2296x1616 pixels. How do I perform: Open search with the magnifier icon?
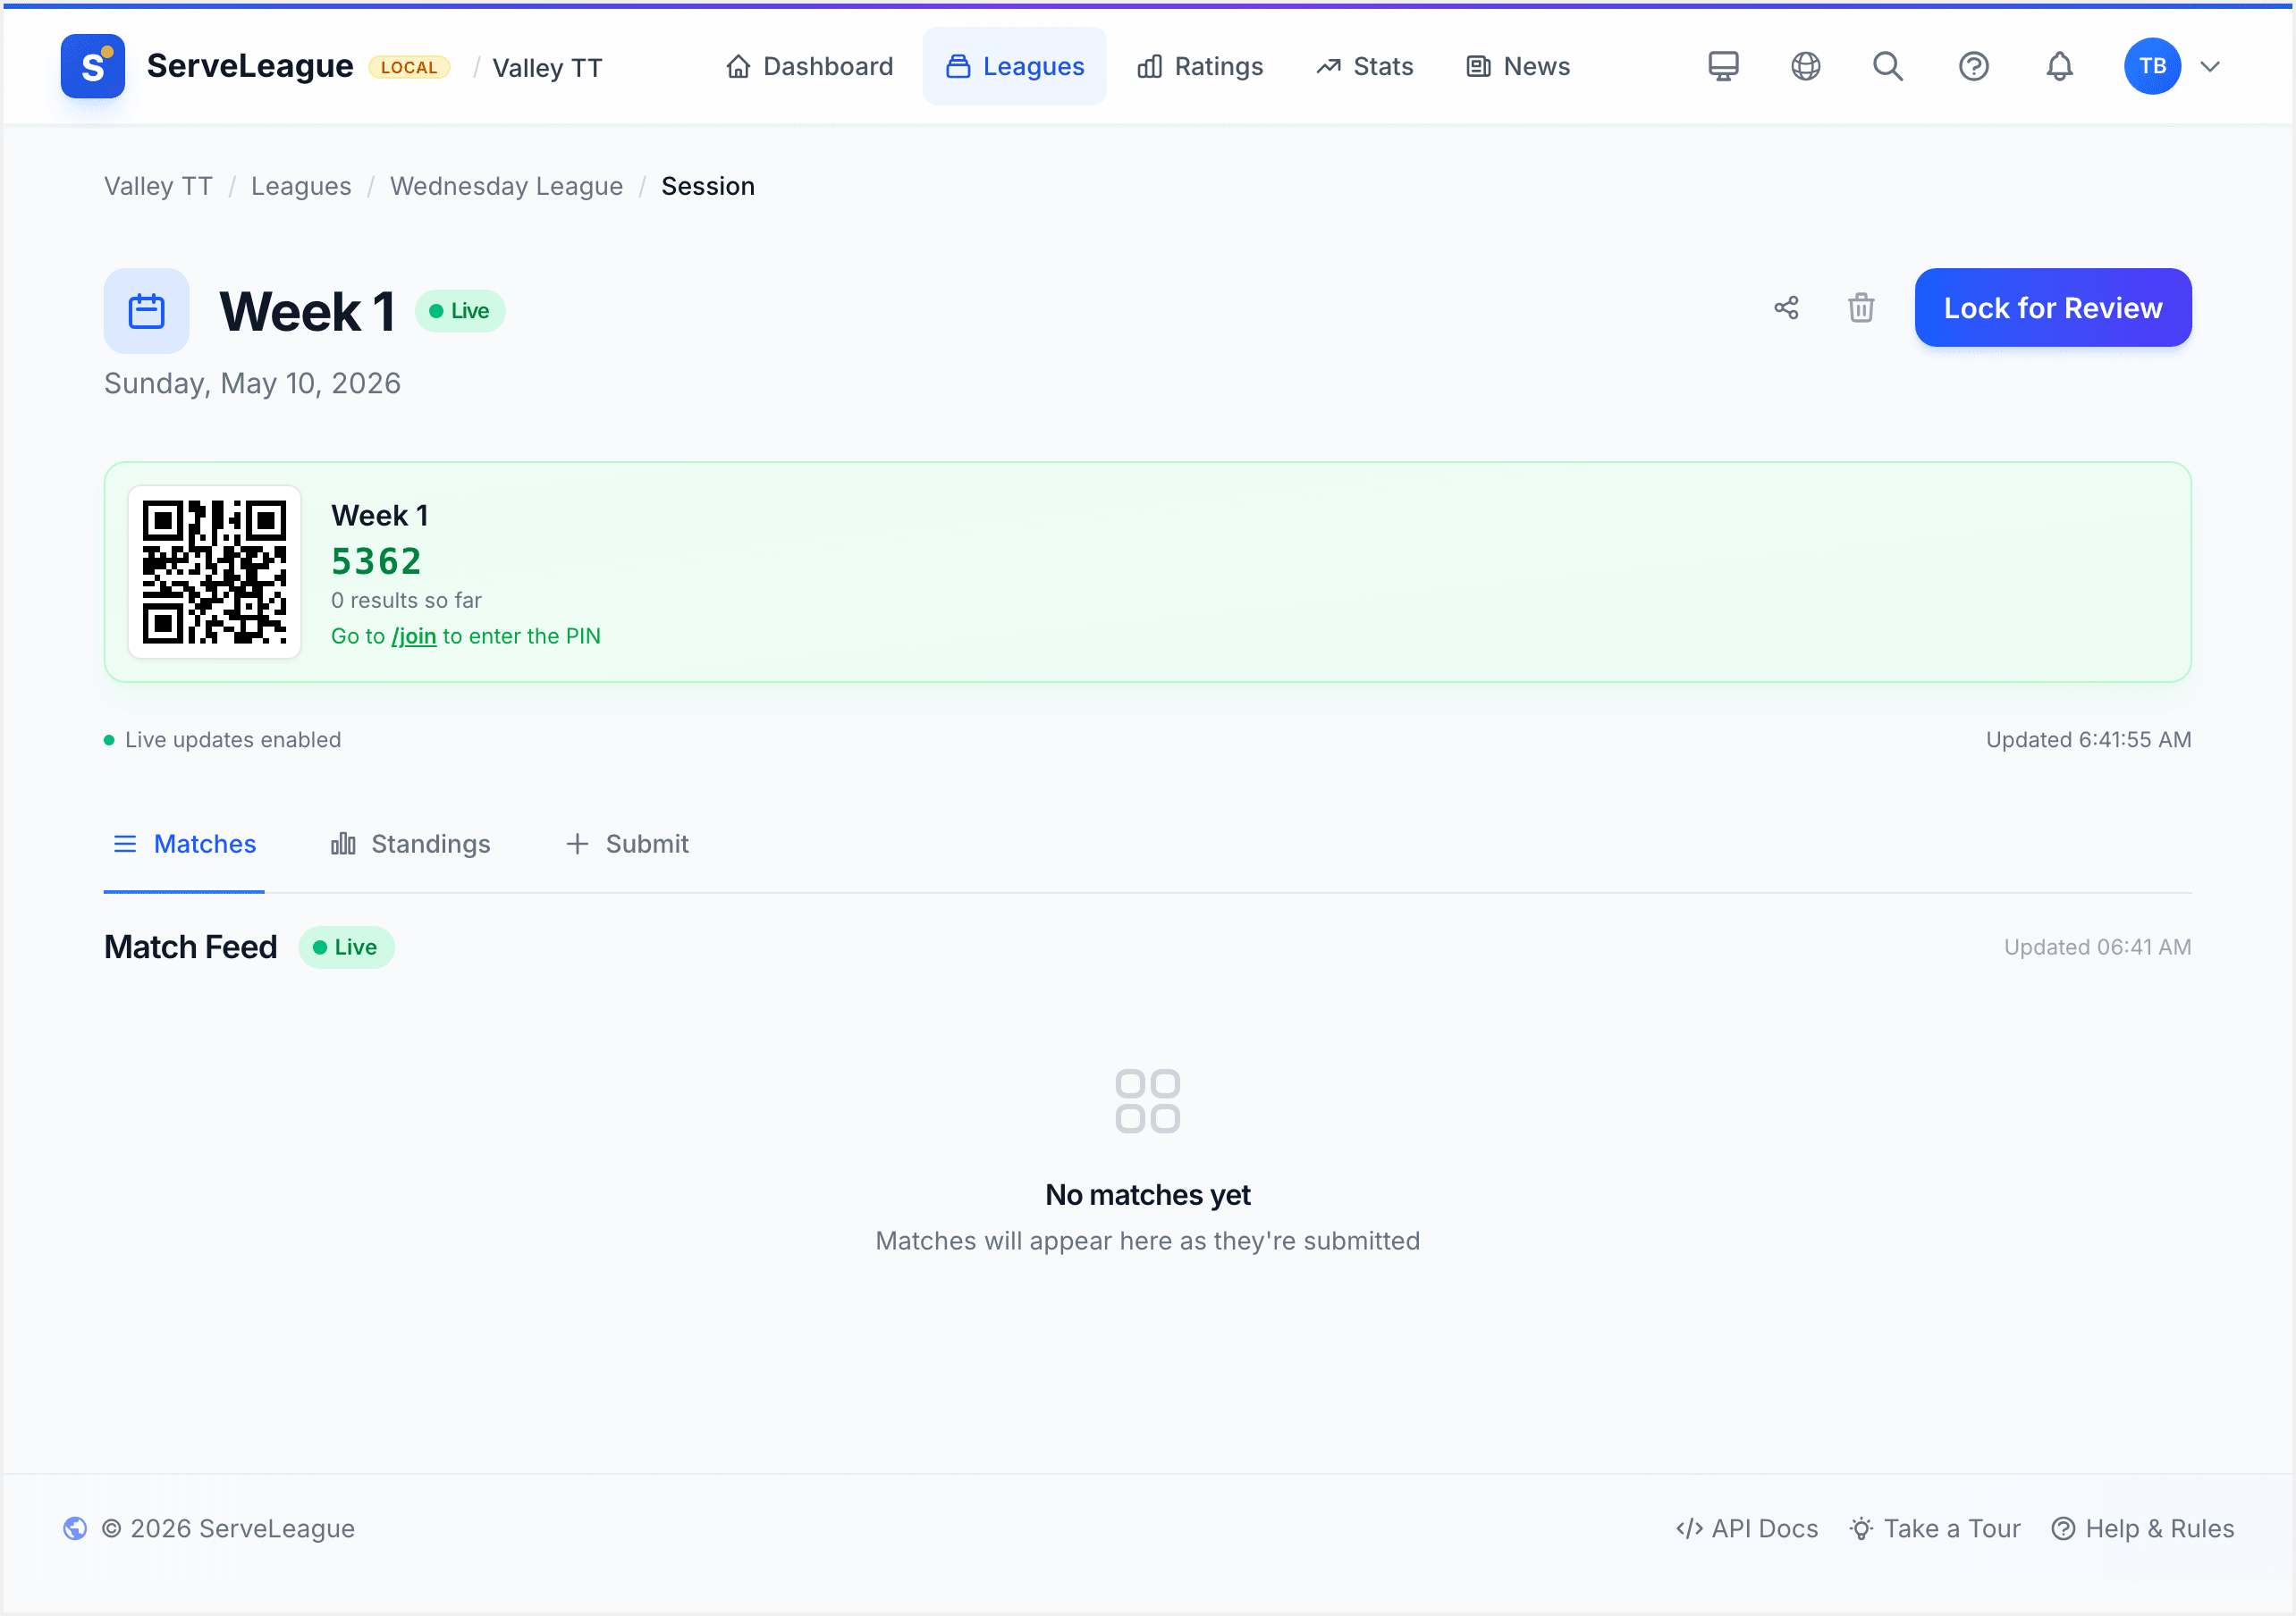[x=1888, y=66]
